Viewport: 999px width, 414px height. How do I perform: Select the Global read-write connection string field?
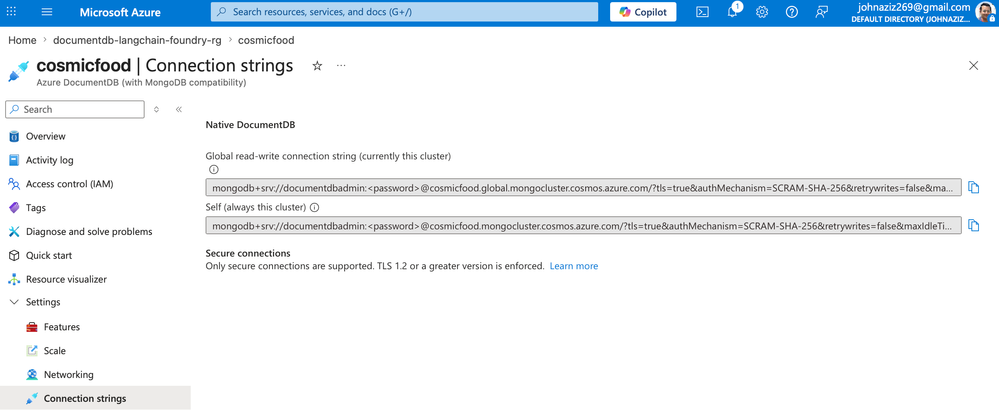point(583,187)
